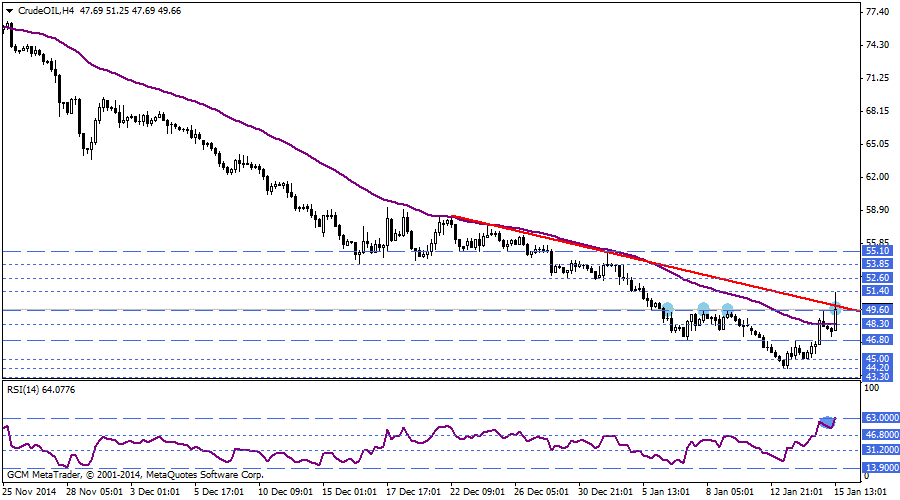Click the 65.05 price axis value
Screen dimensions: 900x500
(877, 144)
